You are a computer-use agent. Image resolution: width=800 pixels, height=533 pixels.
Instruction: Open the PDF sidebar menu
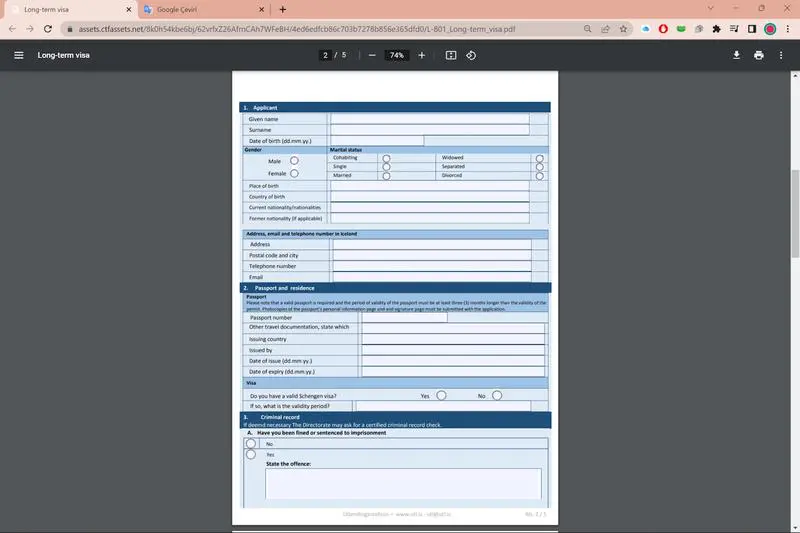(x=18, y=55)
